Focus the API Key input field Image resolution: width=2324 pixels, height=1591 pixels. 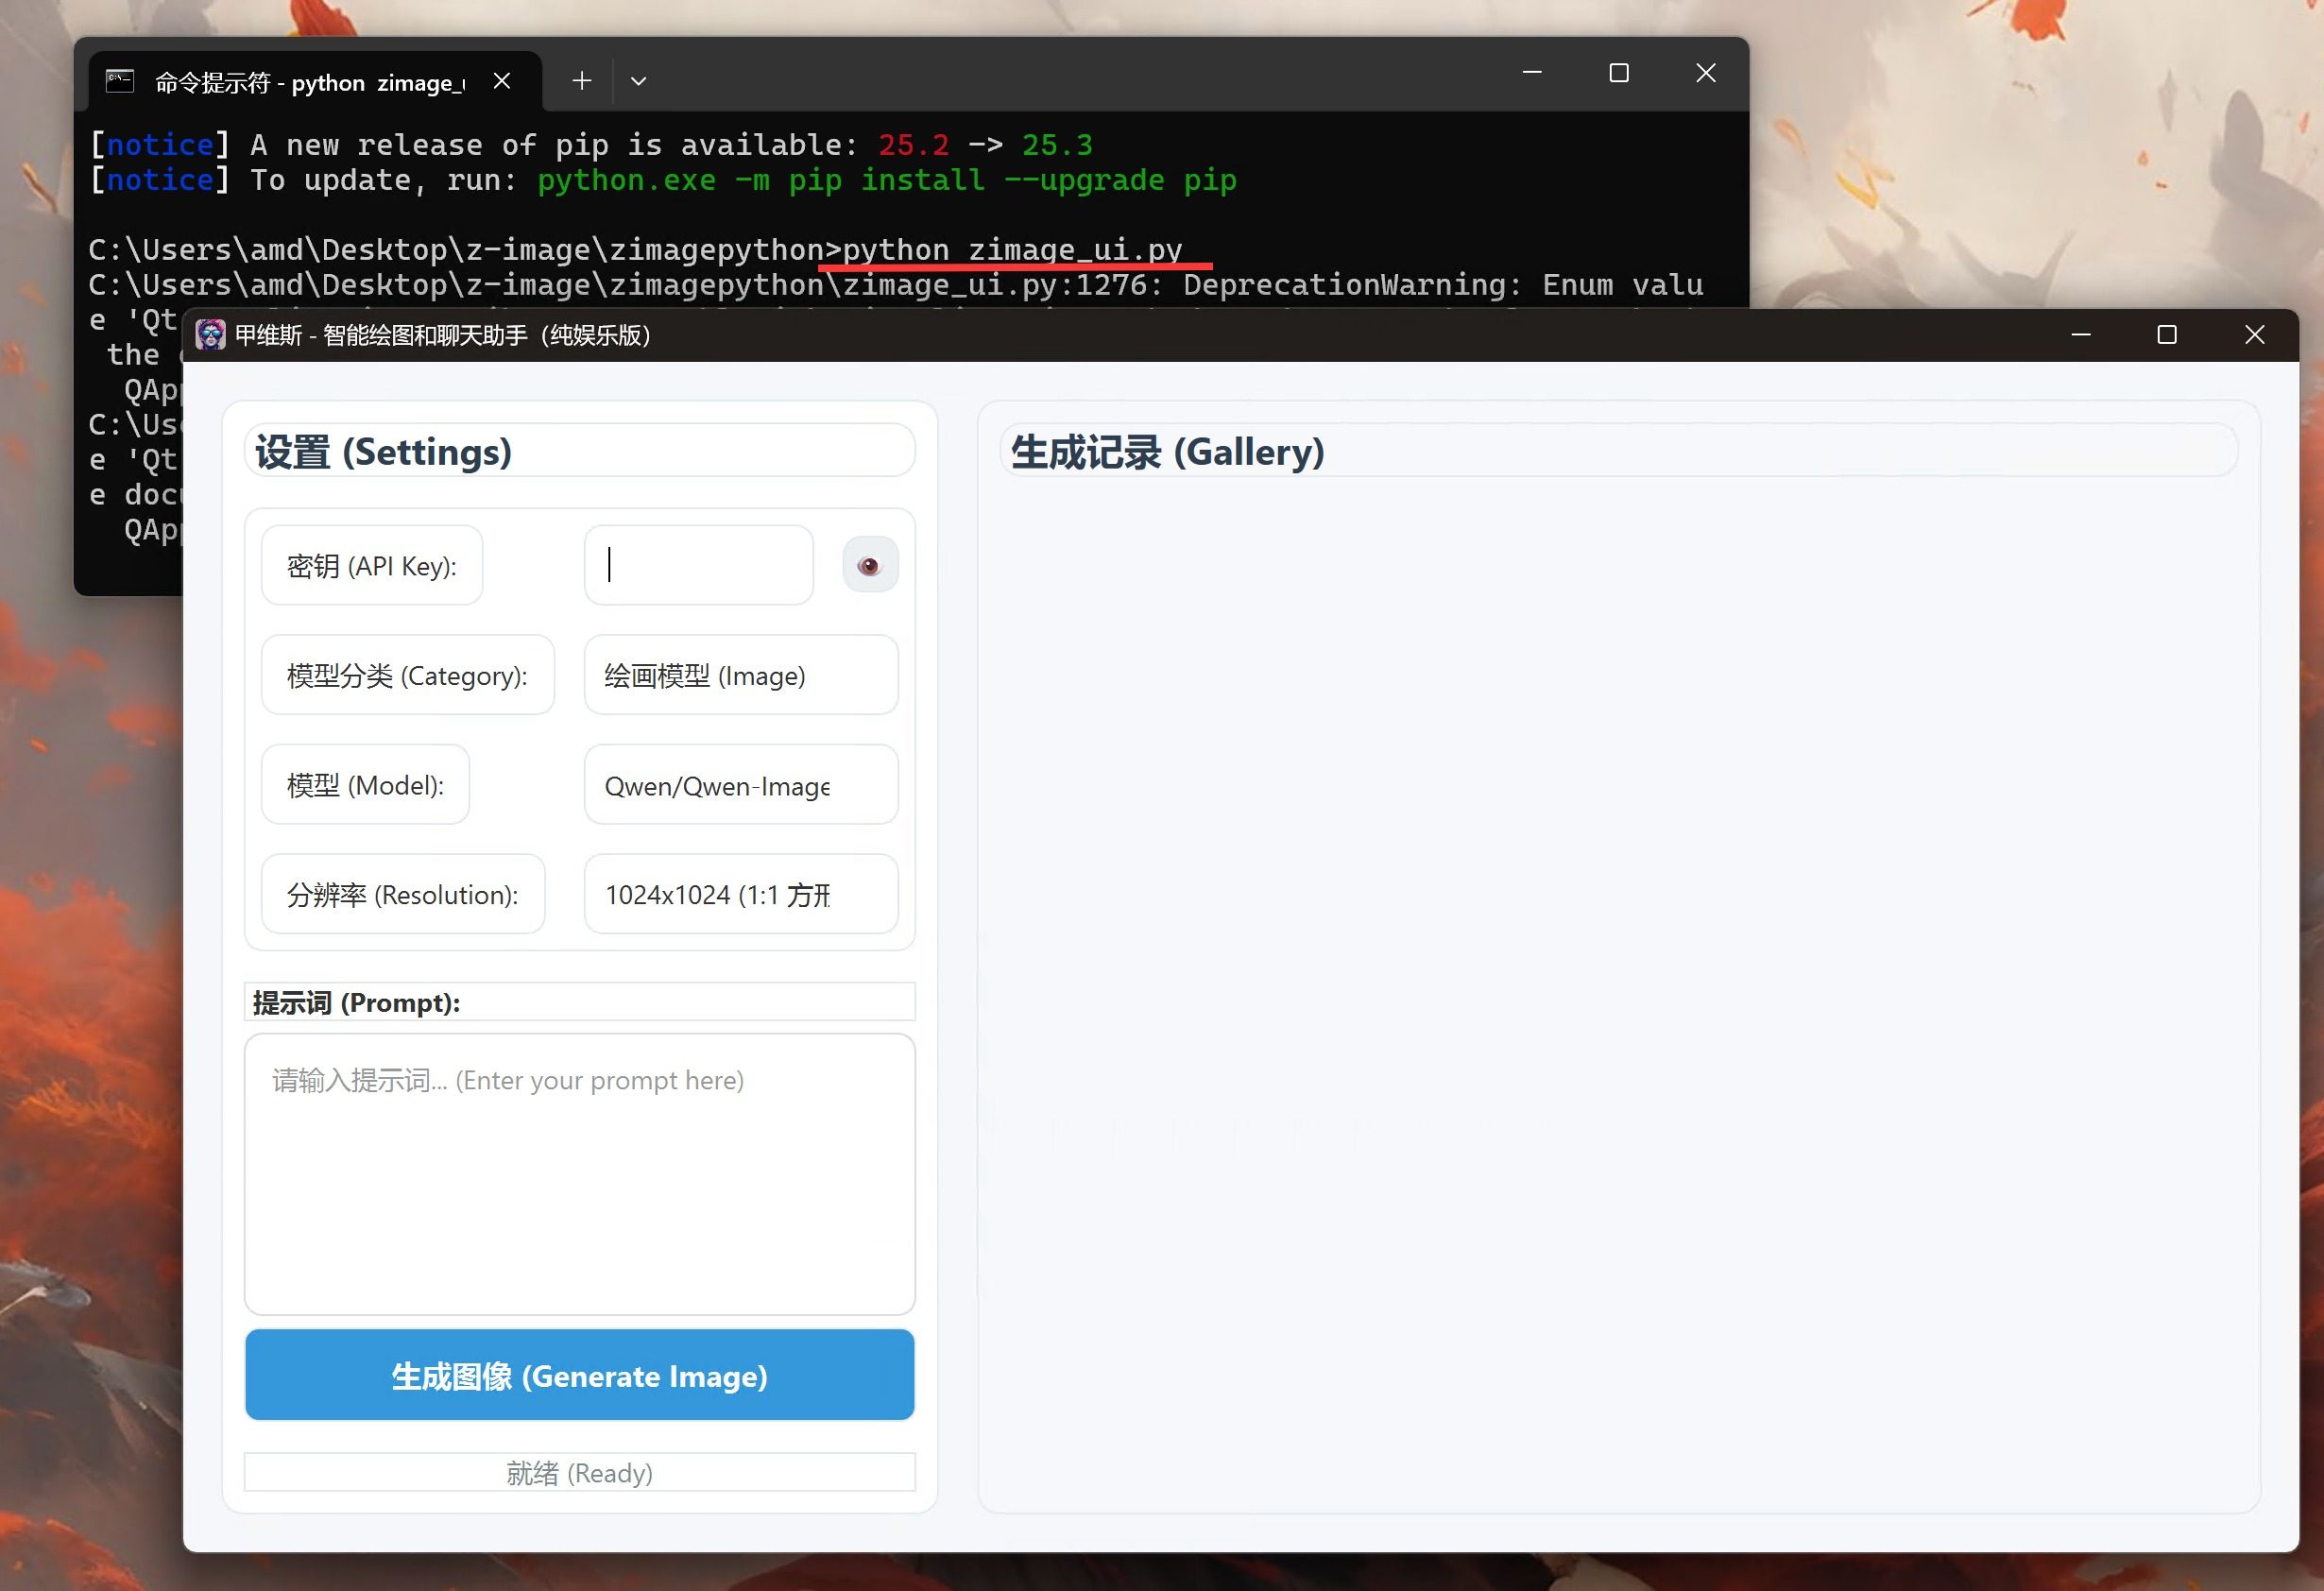coord(698,566)
